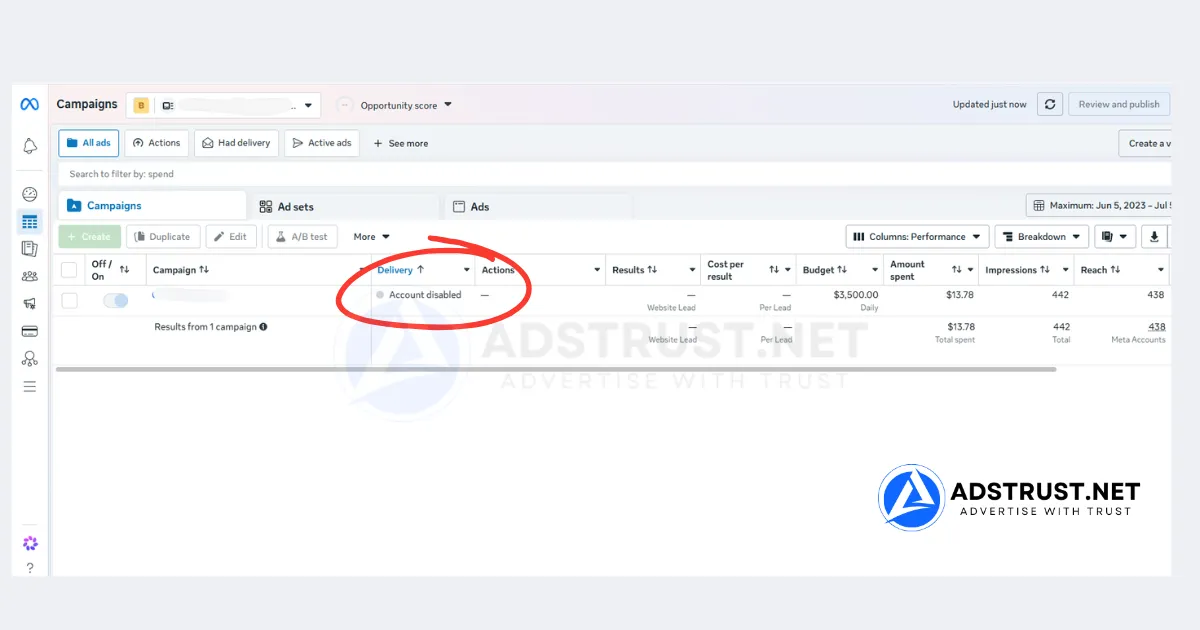Tick the campaign row checkbox
This screenshot has width=1200, height=630.
[69, 300]
